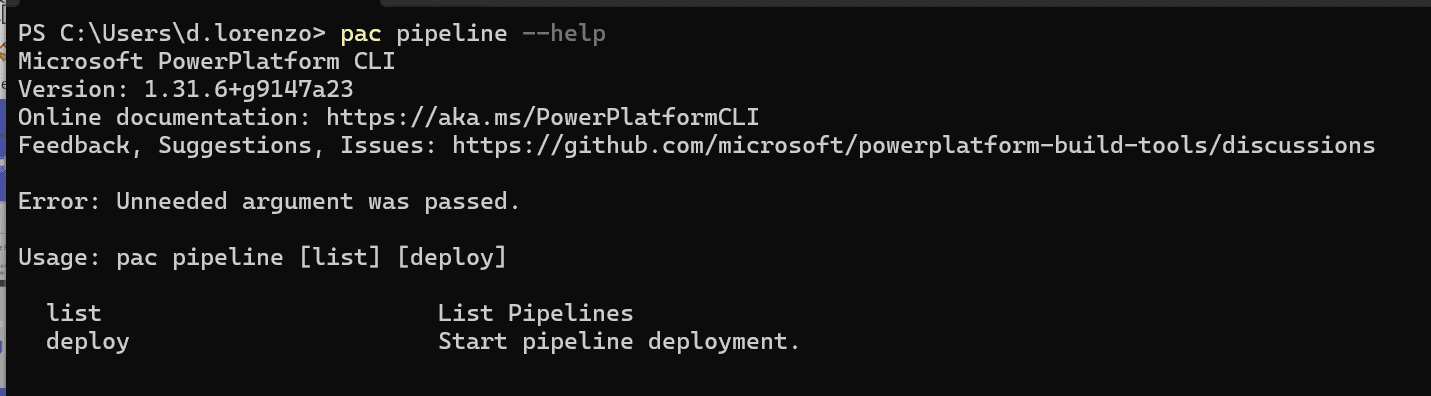Click '[deploy]' in the Usage line
Screen dimensions: 1431x396
click(x=452, y=257)
